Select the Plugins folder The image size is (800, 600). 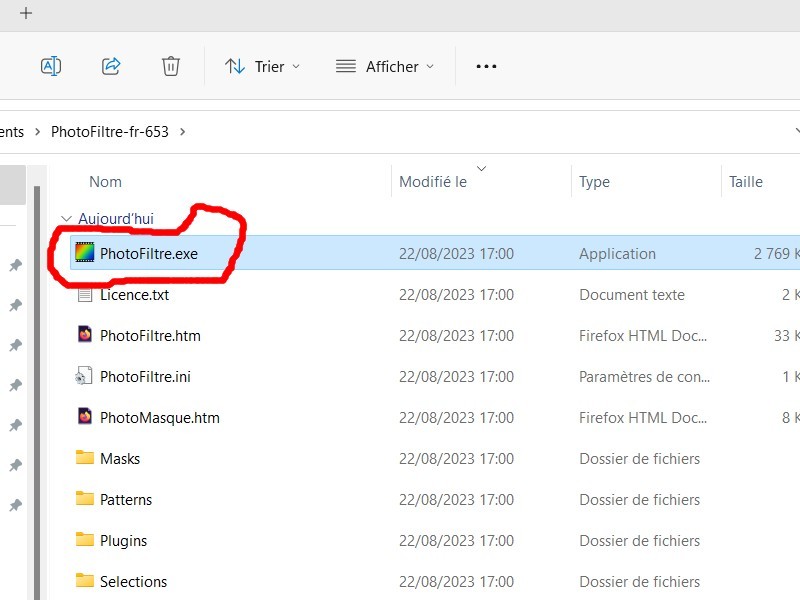pyautogui.click(x=123, y=541)
